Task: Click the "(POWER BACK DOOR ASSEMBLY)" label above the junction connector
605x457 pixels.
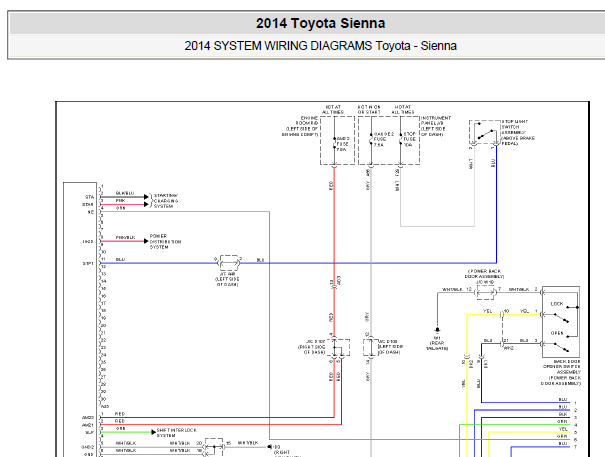Action: (484, 274)
